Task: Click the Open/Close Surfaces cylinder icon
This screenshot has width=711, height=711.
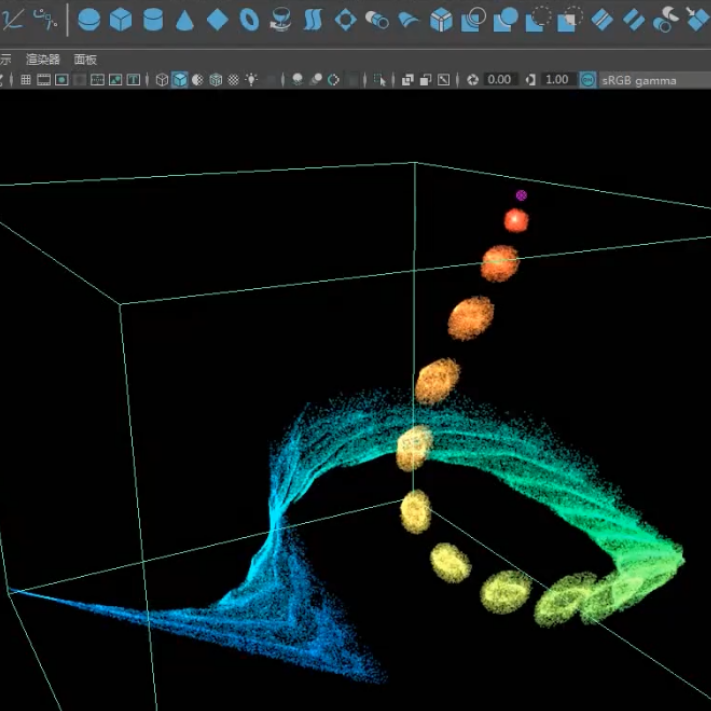Action: tap(666, 20)
